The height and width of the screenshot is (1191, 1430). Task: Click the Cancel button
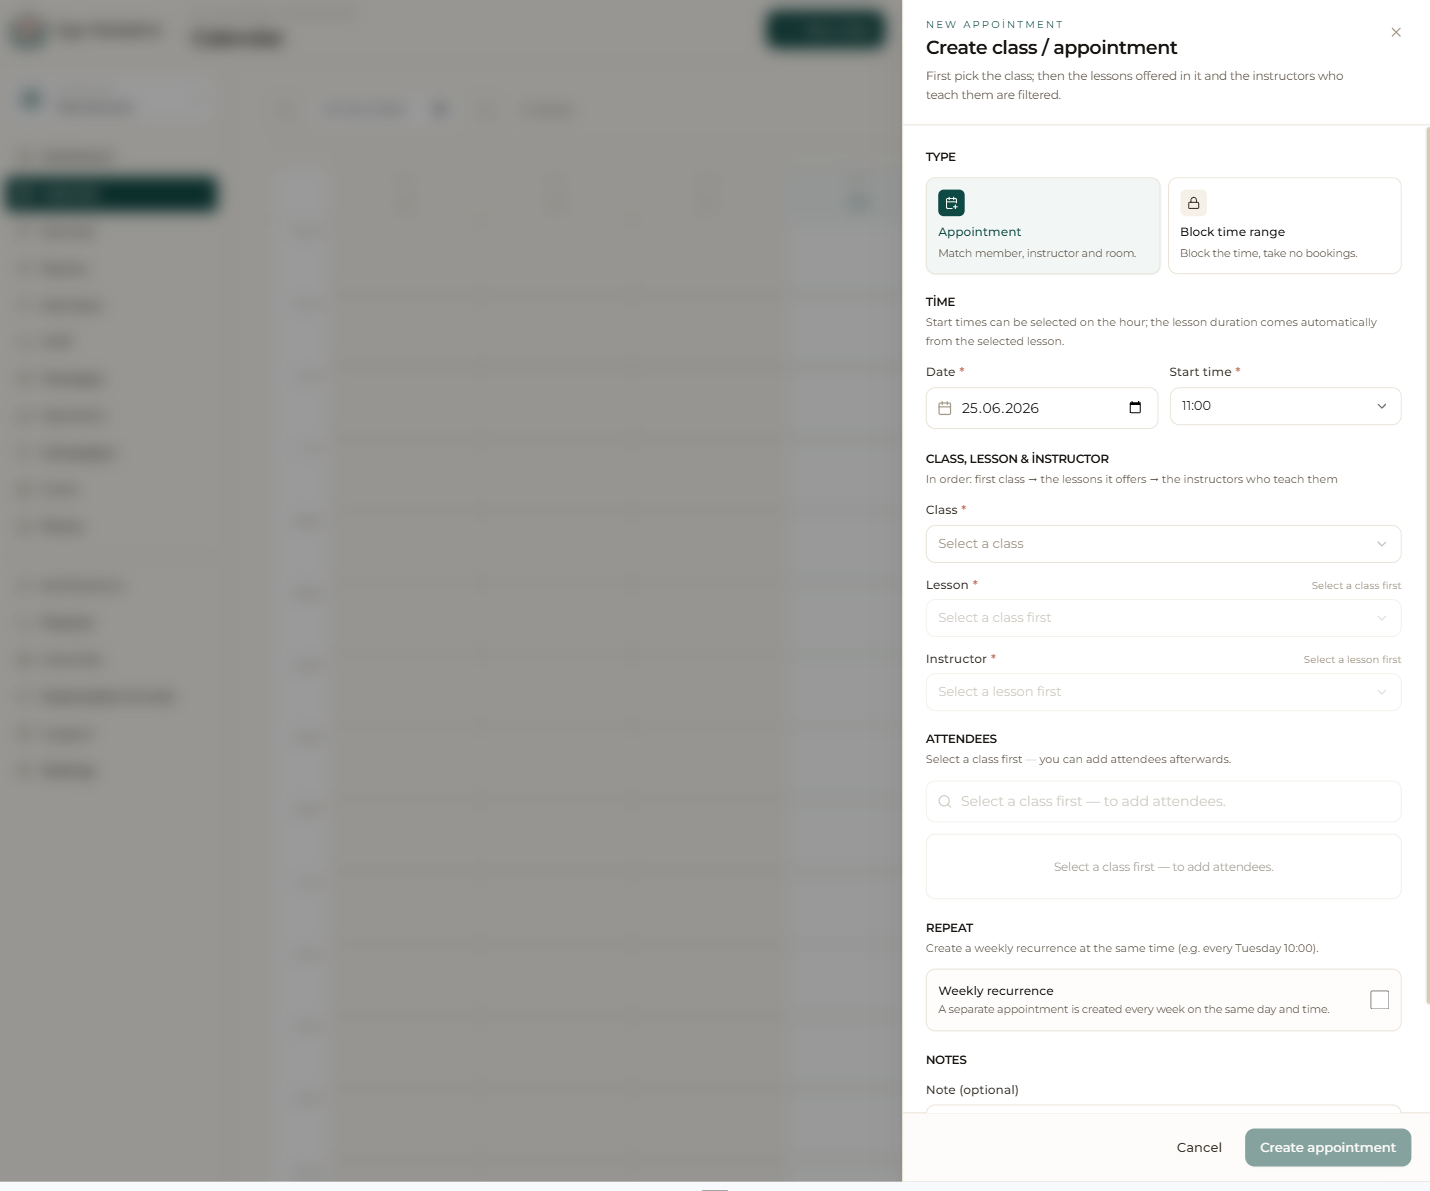[1199, 1147]
